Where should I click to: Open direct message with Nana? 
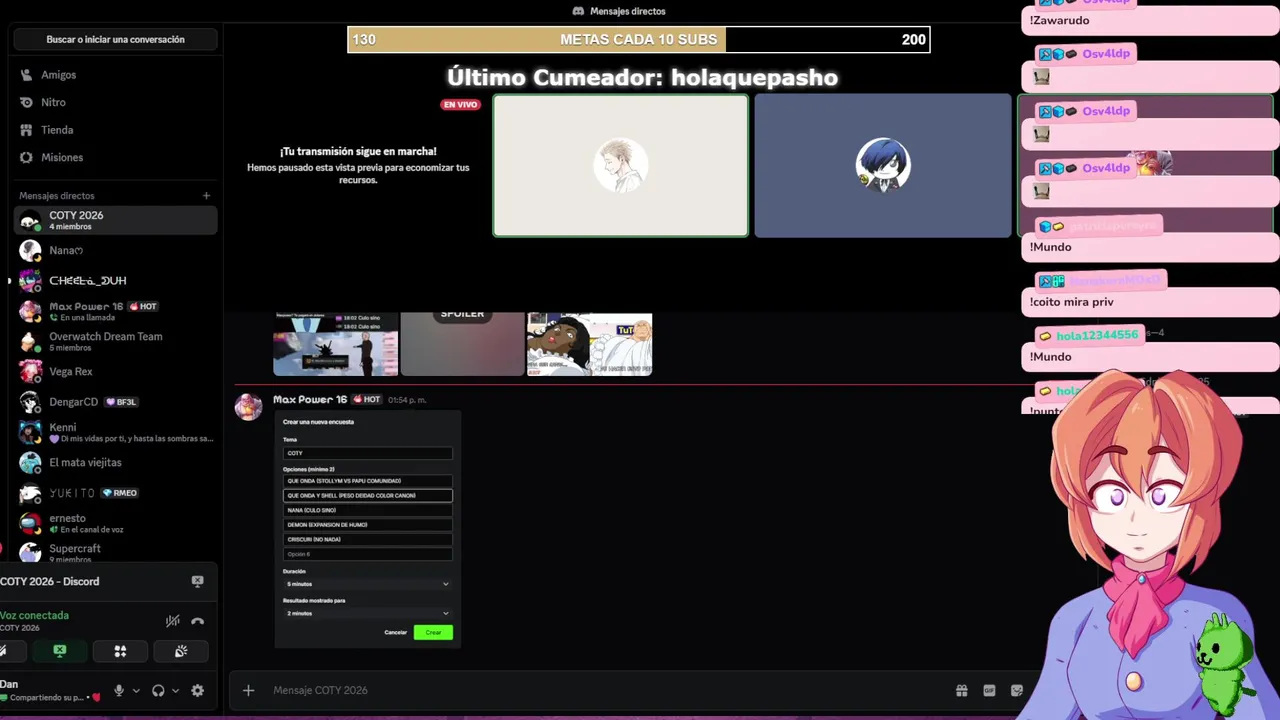[x=115, y=250]
